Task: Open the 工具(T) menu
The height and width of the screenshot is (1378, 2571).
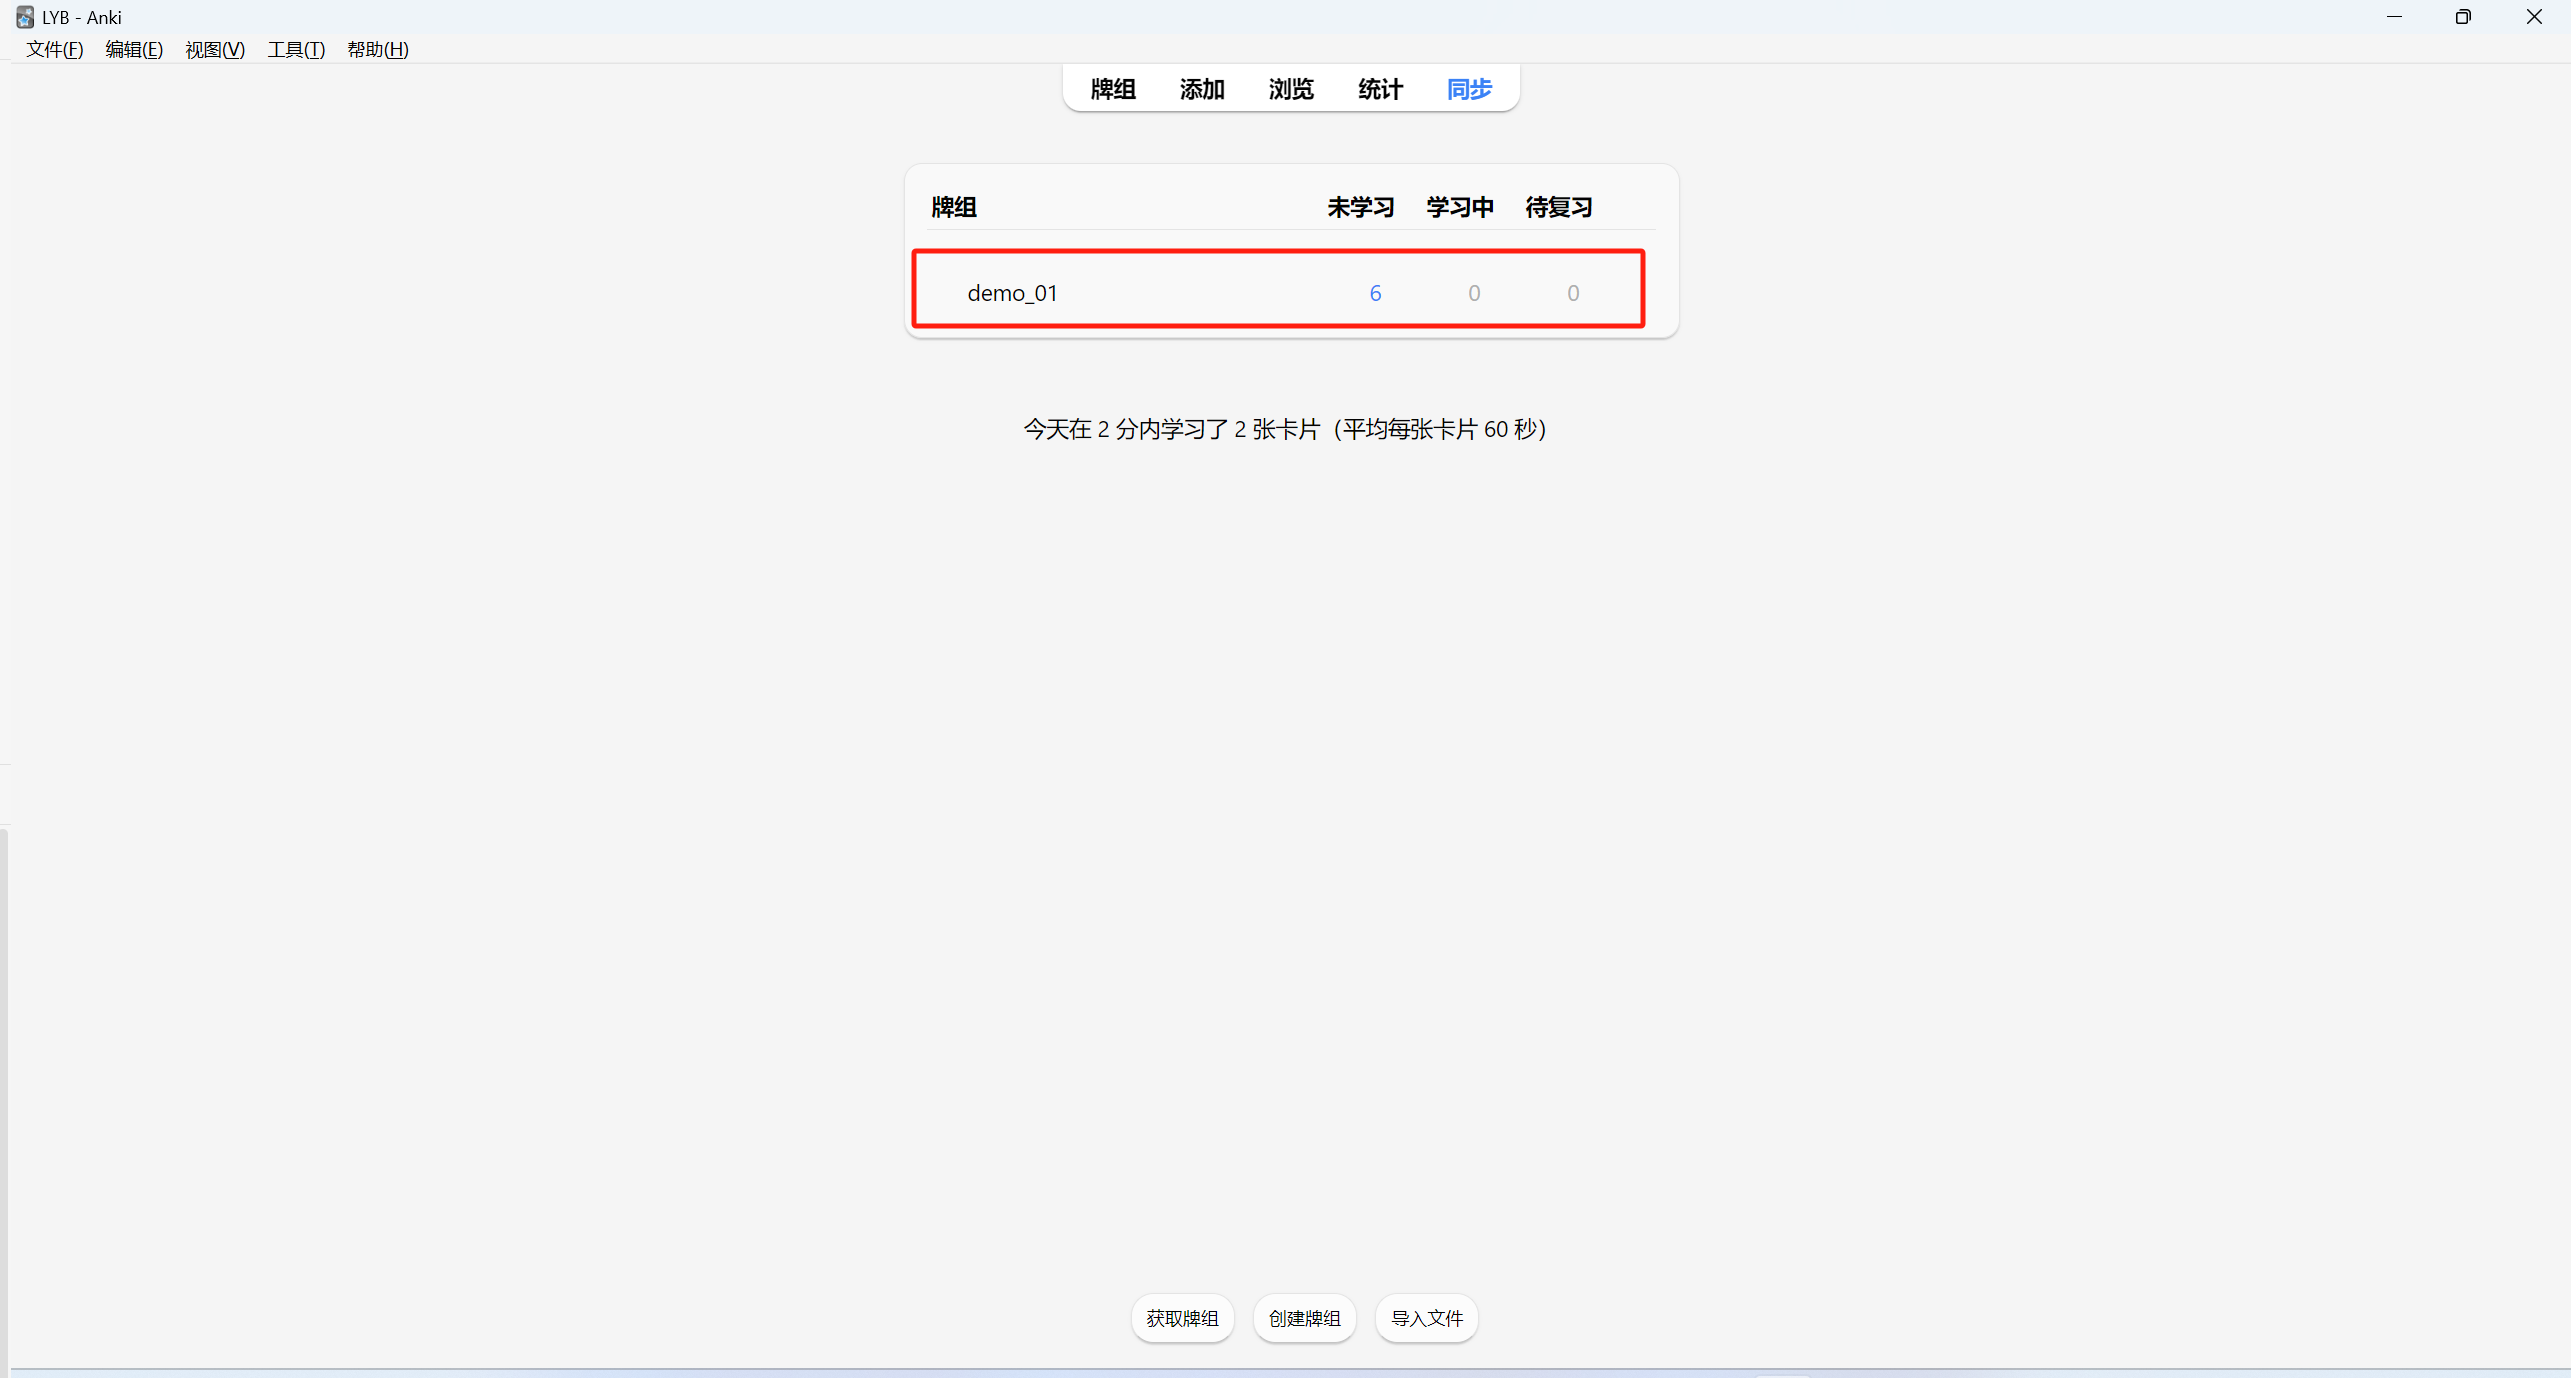Action: click(x=296, y=49)
